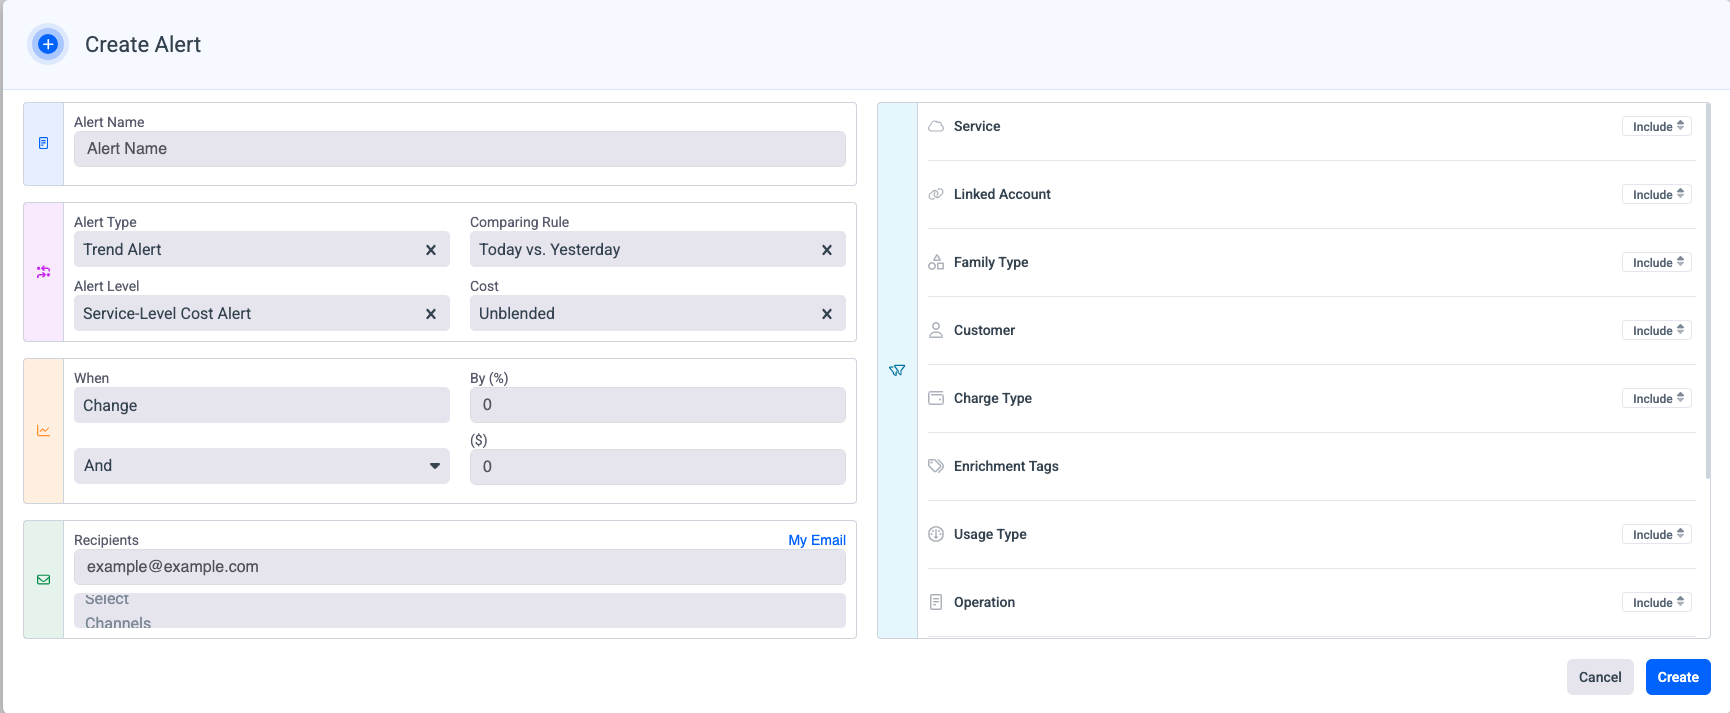Click the Create button
Image resolution: width=1730 pixels, height=713 pixels.
(1678, 677)
